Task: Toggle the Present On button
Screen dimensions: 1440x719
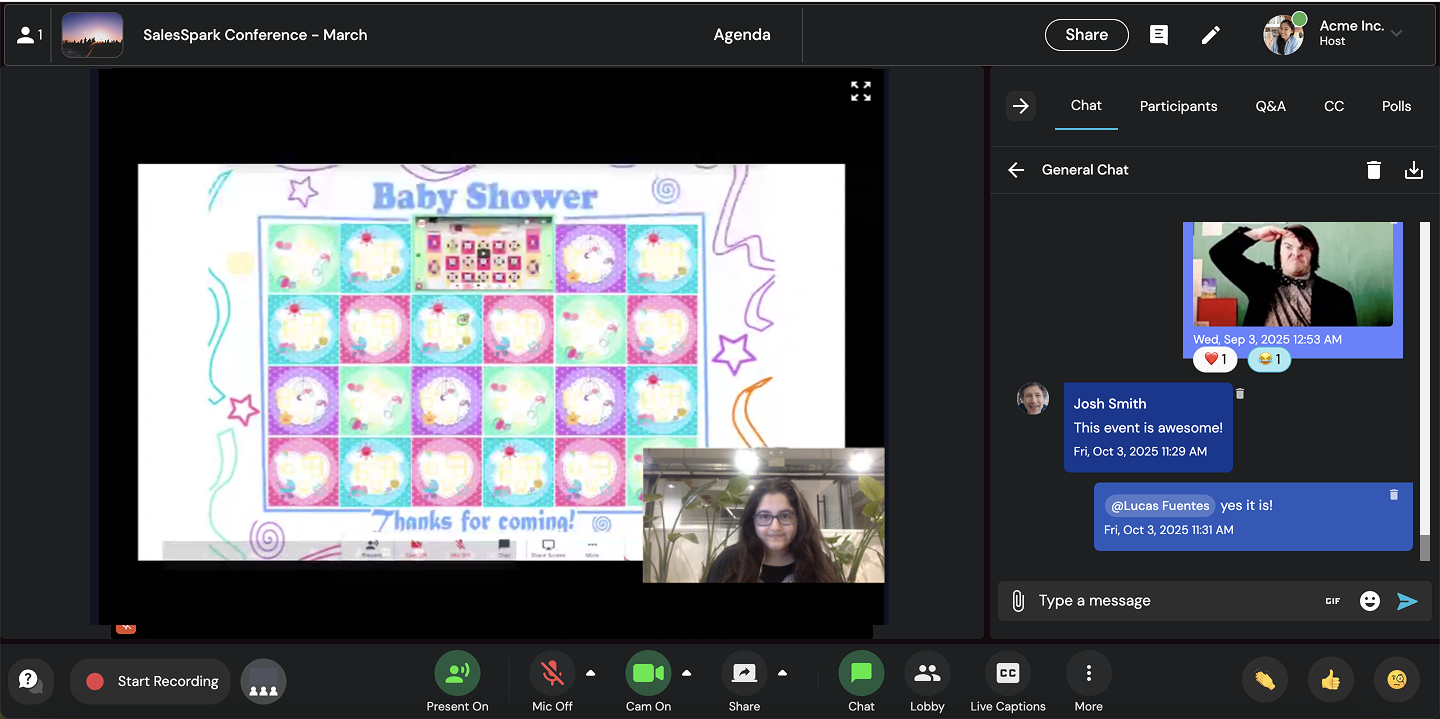Action: (x=457, y=674)
